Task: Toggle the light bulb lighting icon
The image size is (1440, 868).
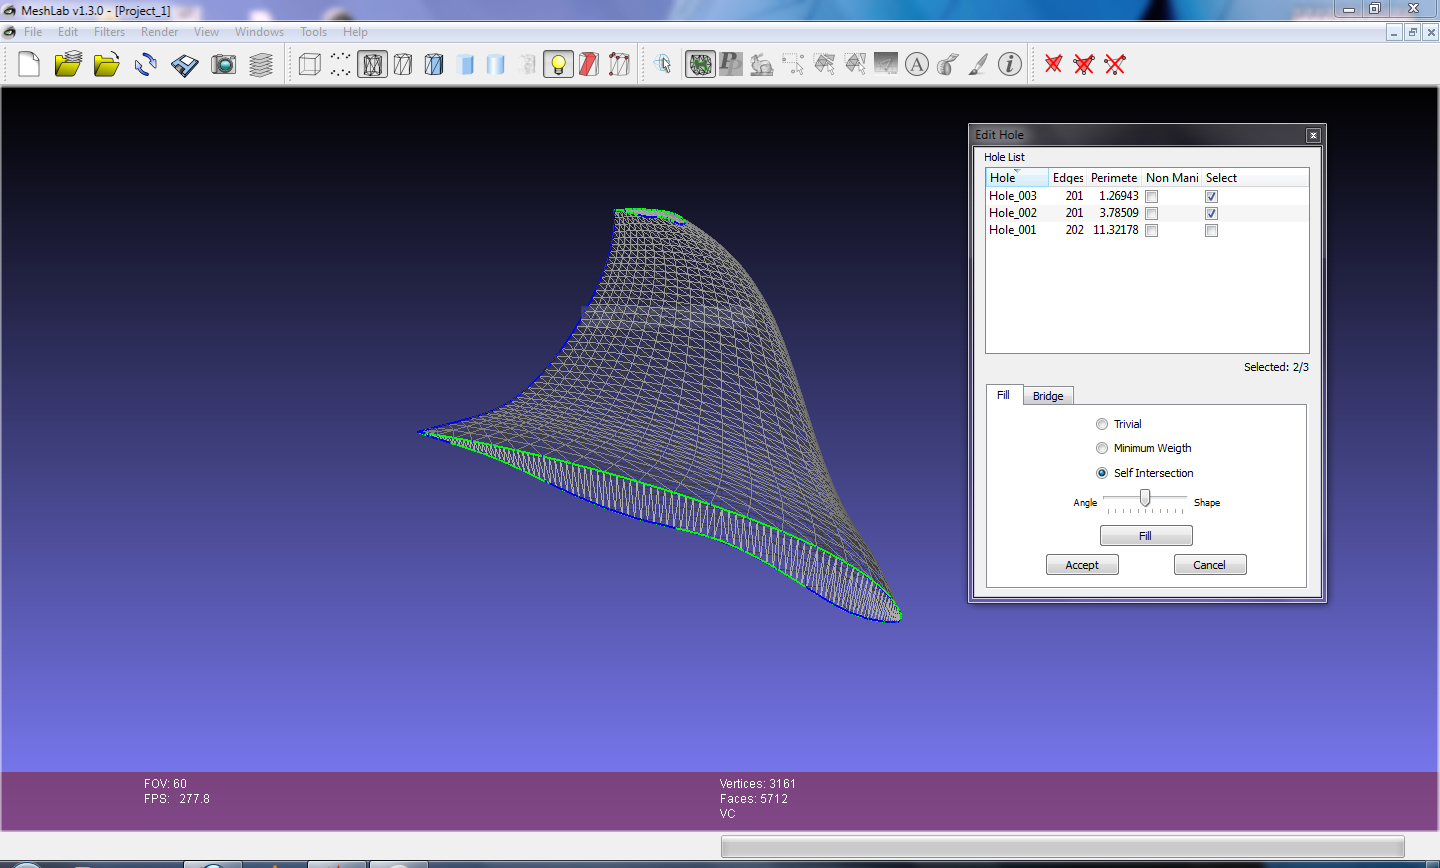Action: pos(558,65)
